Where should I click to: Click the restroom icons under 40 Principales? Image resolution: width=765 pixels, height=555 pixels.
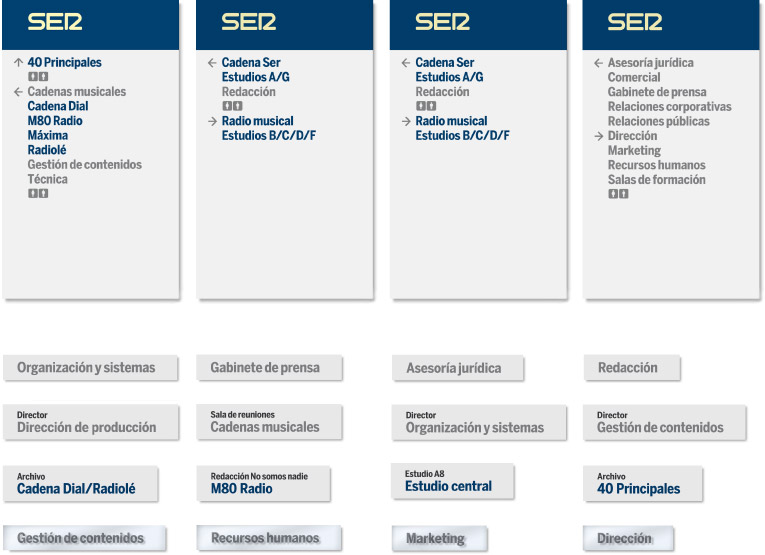click(38, 77)
